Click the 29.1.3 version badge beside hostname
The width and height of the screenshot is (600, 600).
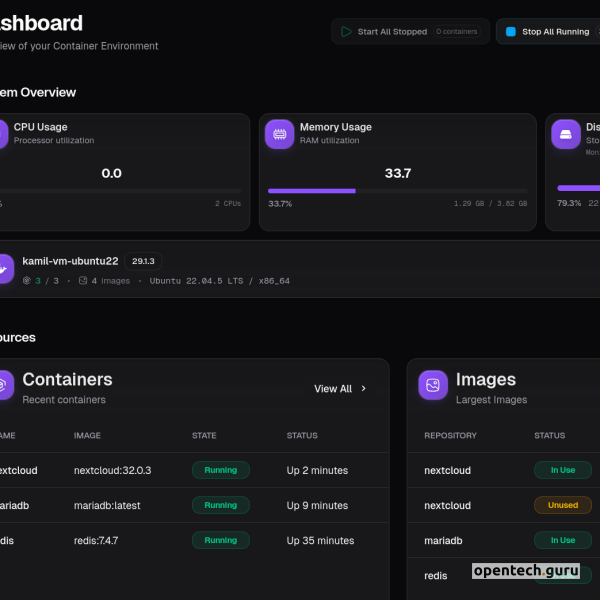[143, 261]
